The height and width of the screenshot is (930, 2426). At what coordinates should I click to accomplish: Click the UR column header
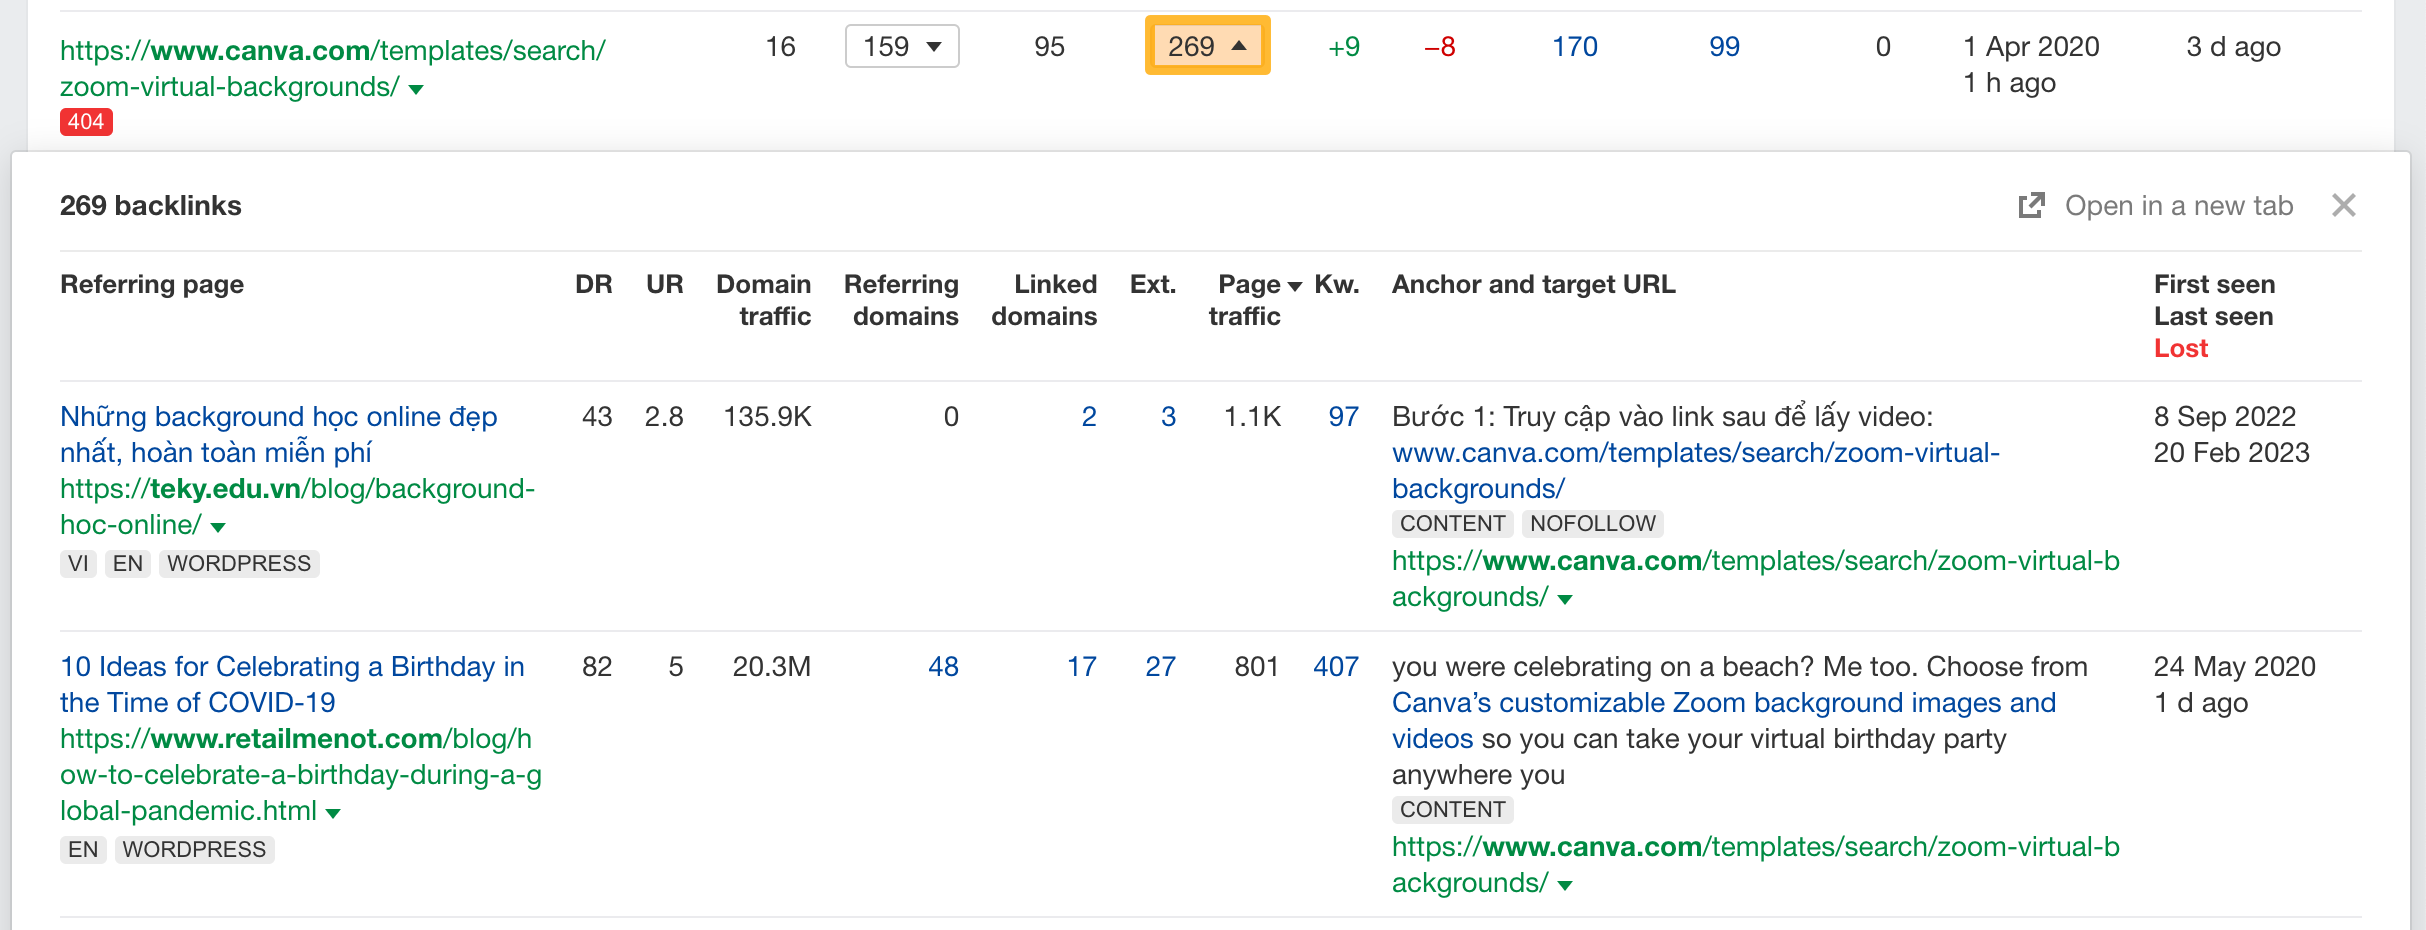pyautogui.click(x=664, y=284)
